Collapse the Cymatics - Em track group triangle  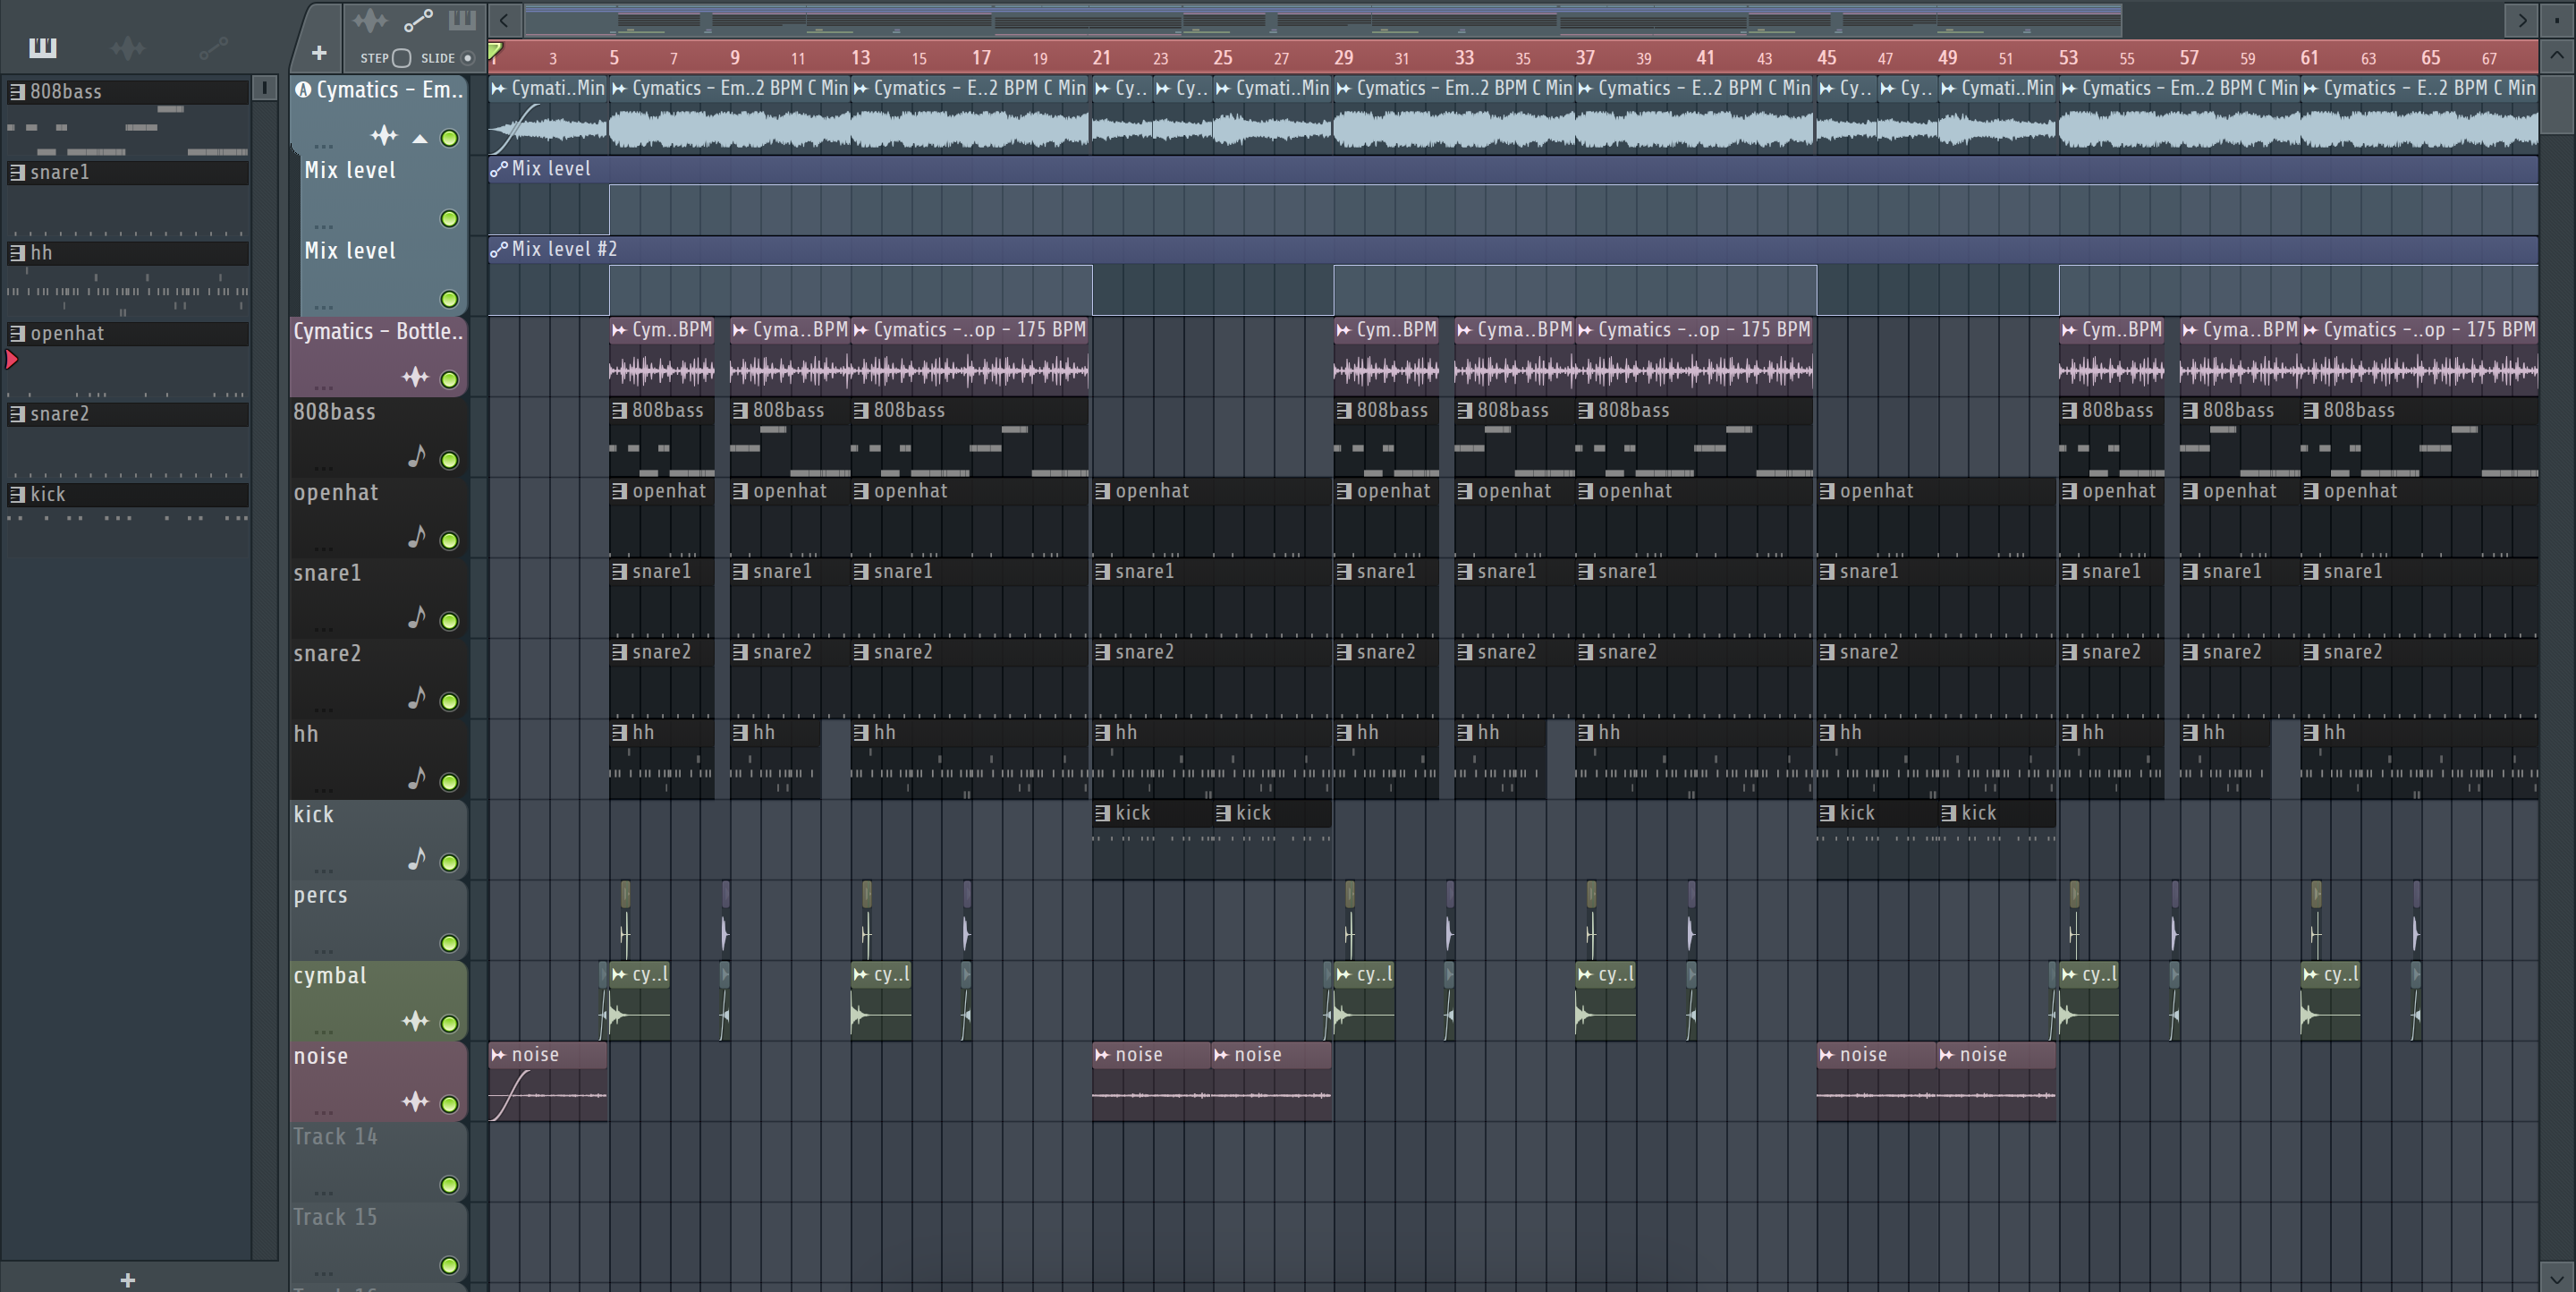point(421,139)
